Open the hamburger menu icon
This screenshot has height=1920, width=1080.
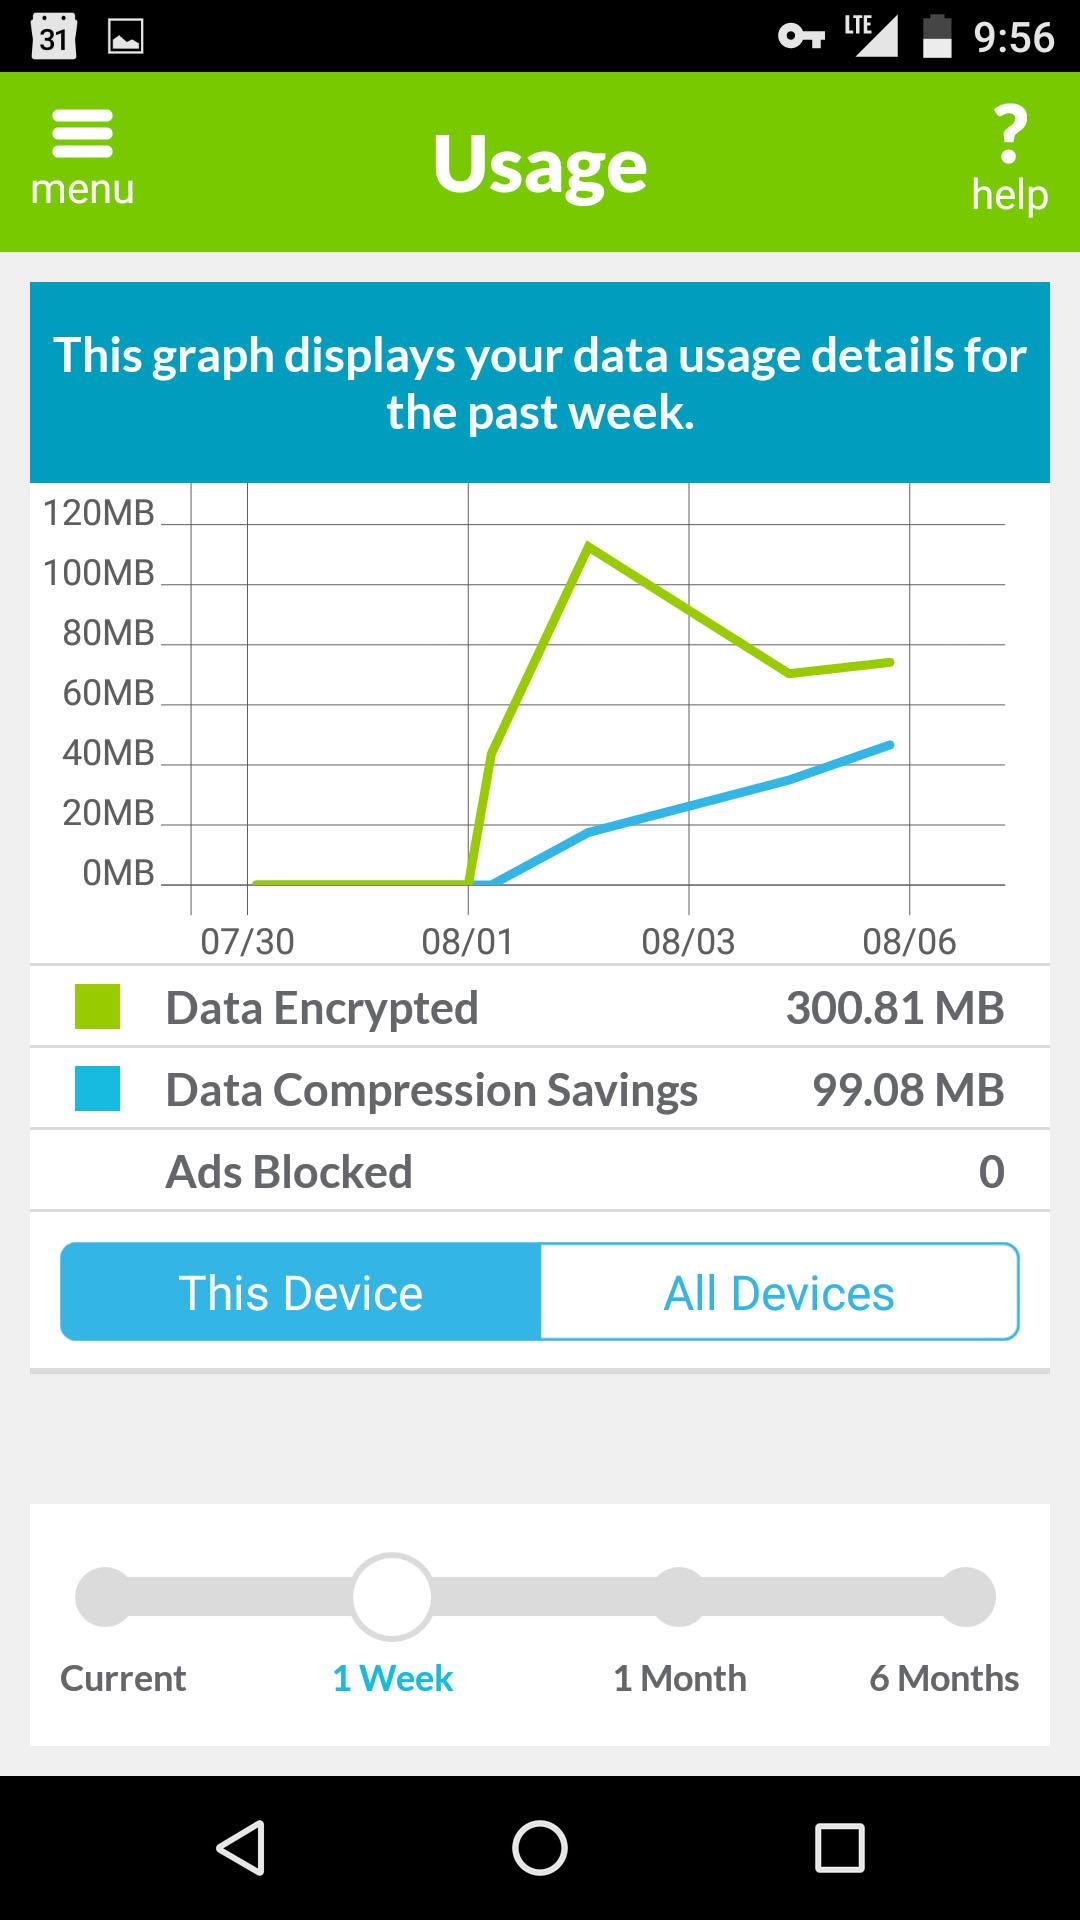tap(82, 134)
